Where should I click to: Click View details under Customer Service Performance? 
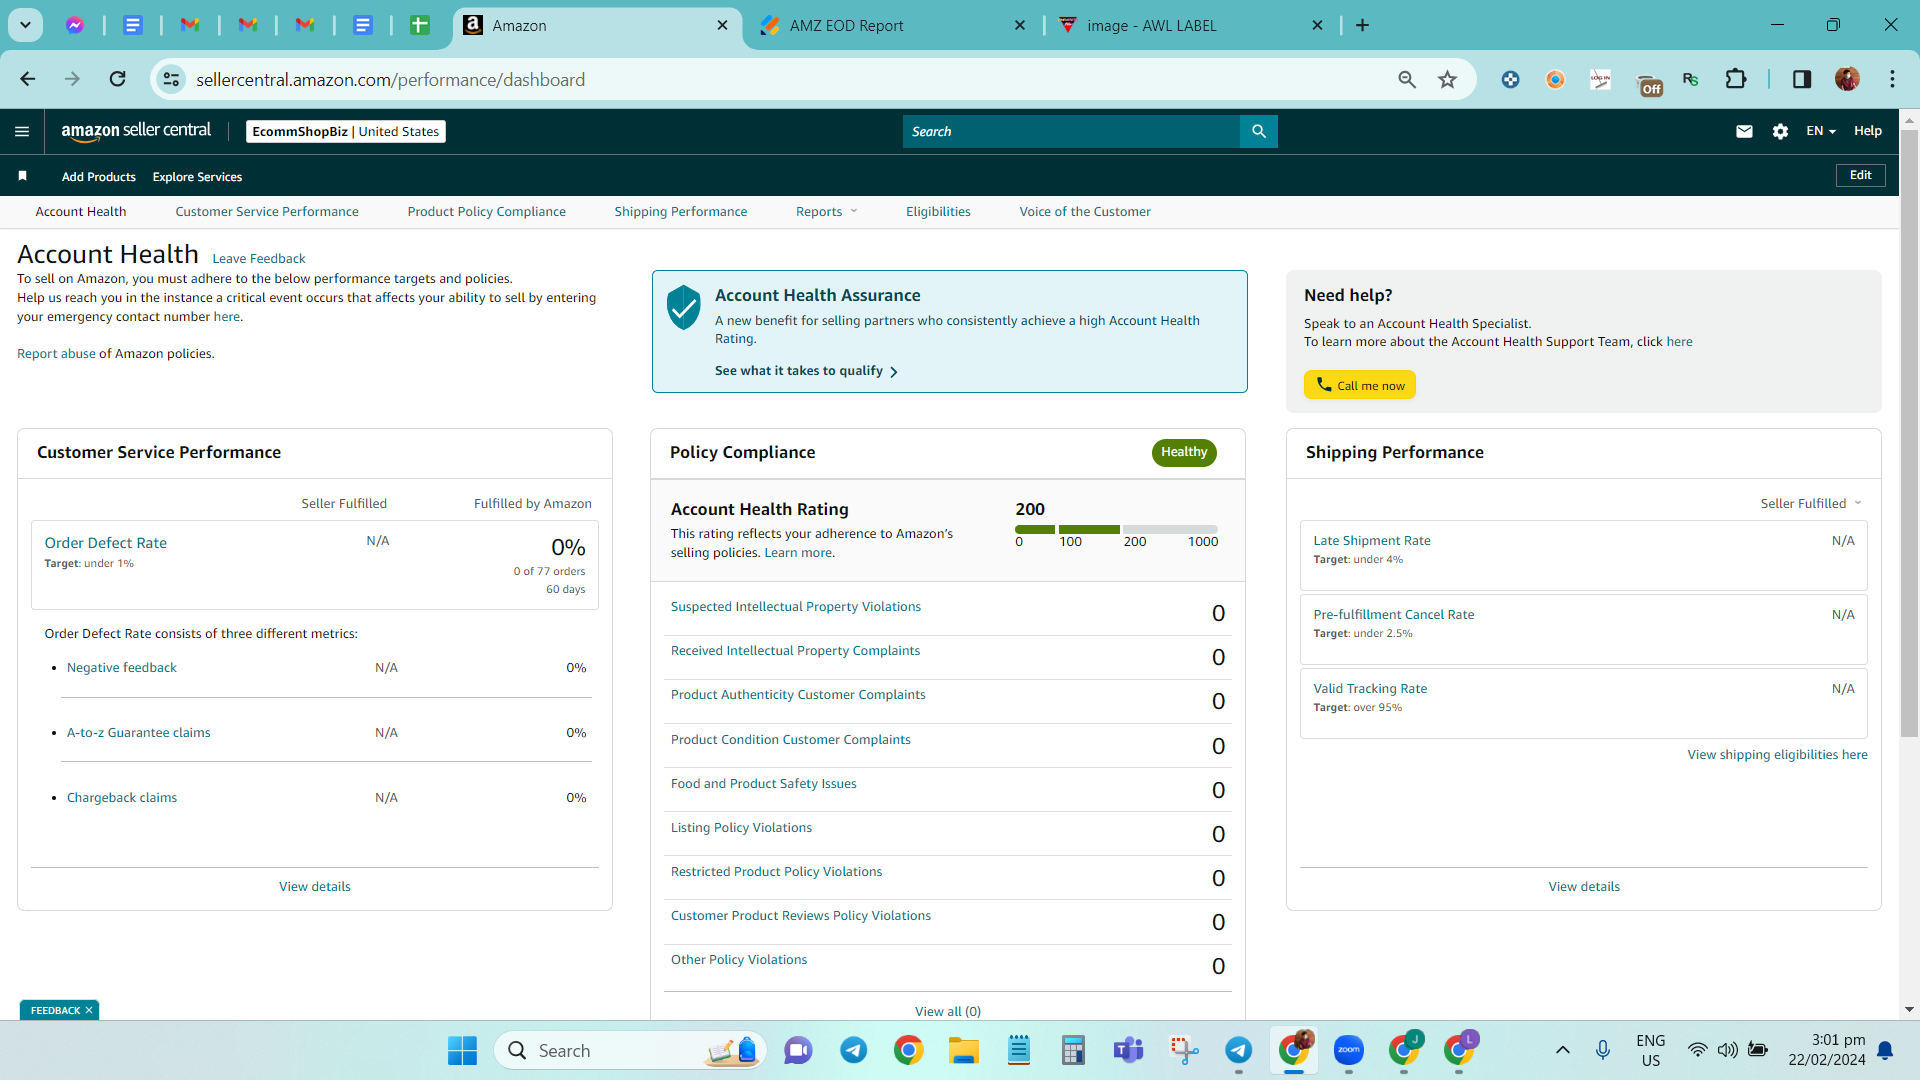[x=315, y=886]
